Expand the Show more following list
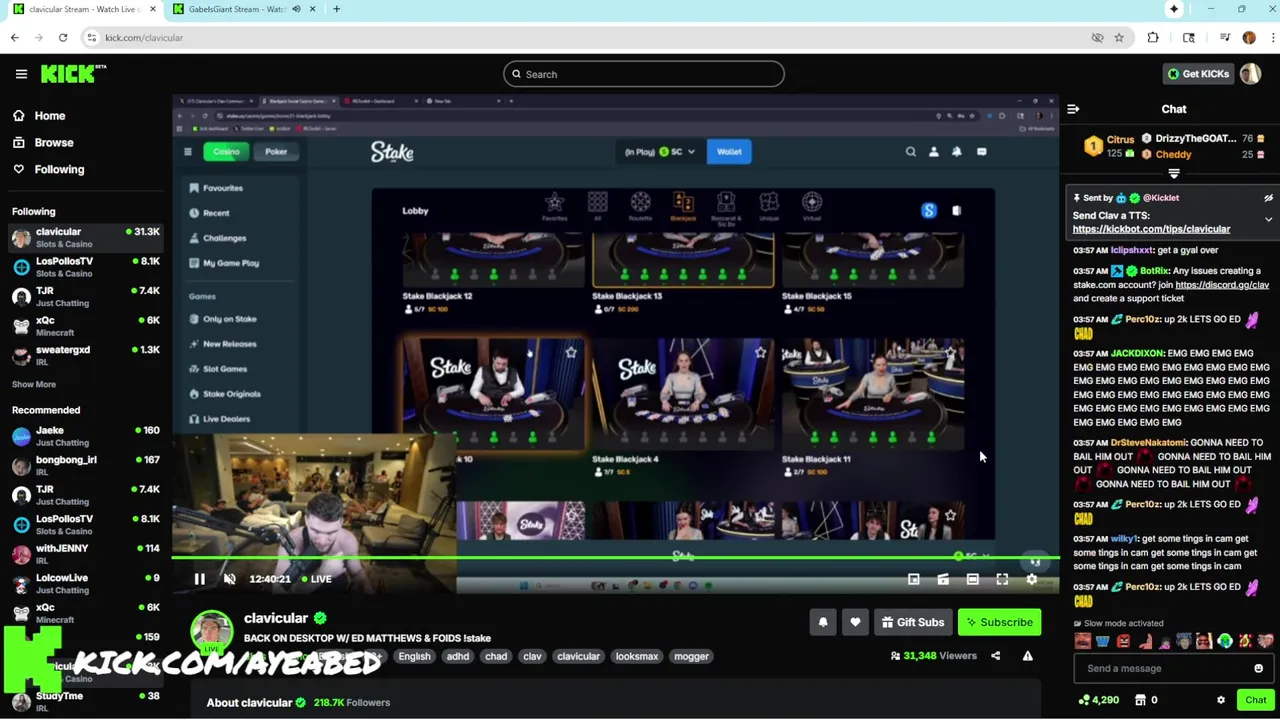1280x720 pixels. (34, 384)
